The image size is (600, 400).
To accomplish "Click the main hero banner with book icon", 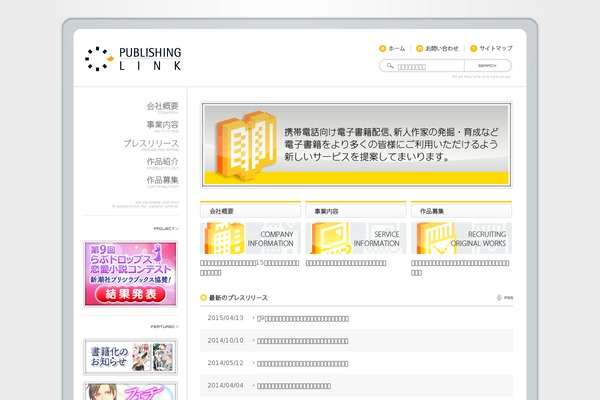I will [x=356, y=145].
